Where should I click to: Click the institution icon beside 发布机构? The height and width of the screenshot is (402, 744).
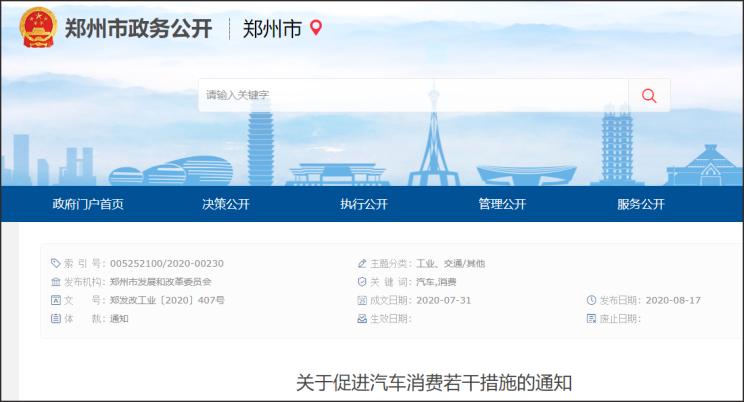click(56, 282)
